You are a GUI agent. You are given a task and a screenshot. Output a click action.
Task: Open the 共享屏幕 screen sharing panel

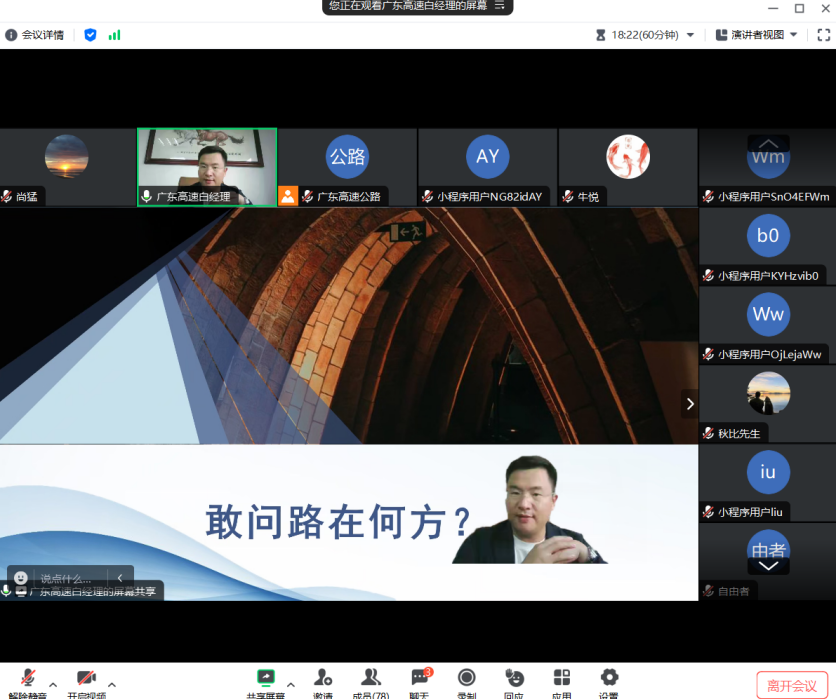point(265,682)
